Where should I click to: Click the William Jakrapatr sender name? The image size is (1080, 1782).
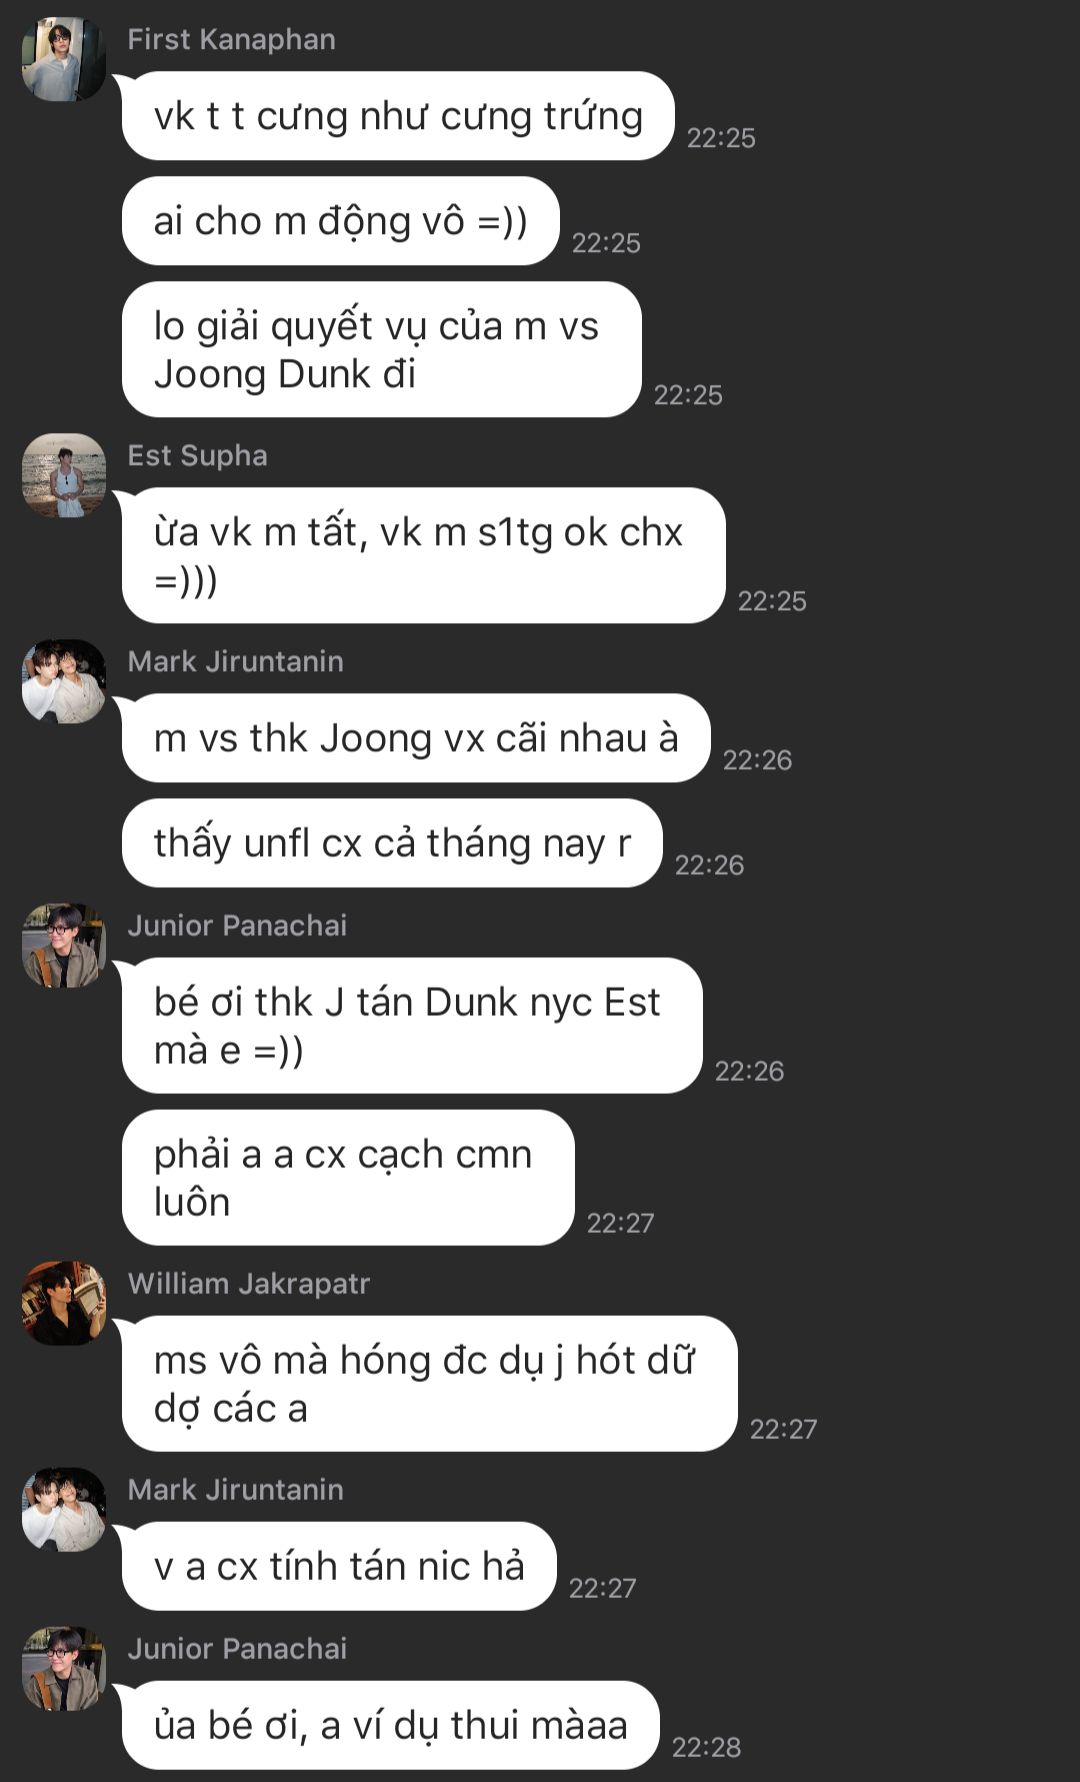click(249, 1283)
